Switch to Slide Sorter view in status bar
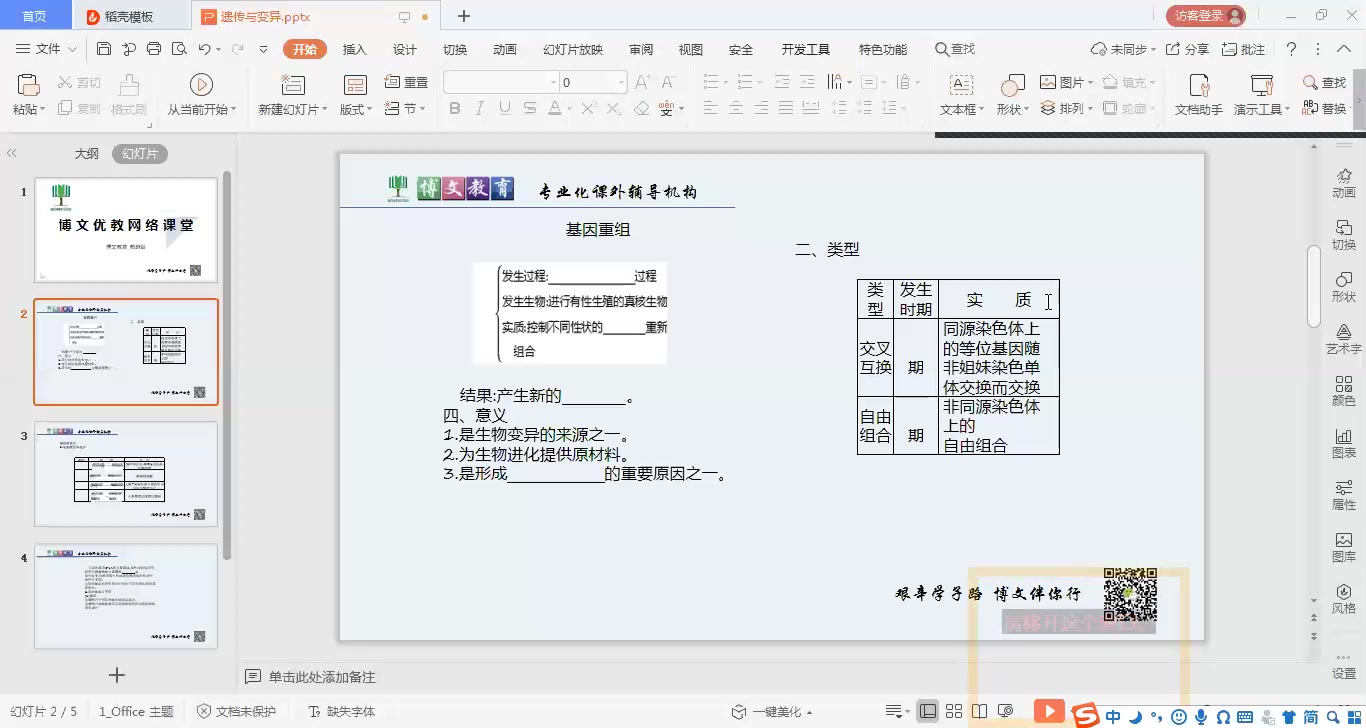1366x728 pixels. pos(954,711)
